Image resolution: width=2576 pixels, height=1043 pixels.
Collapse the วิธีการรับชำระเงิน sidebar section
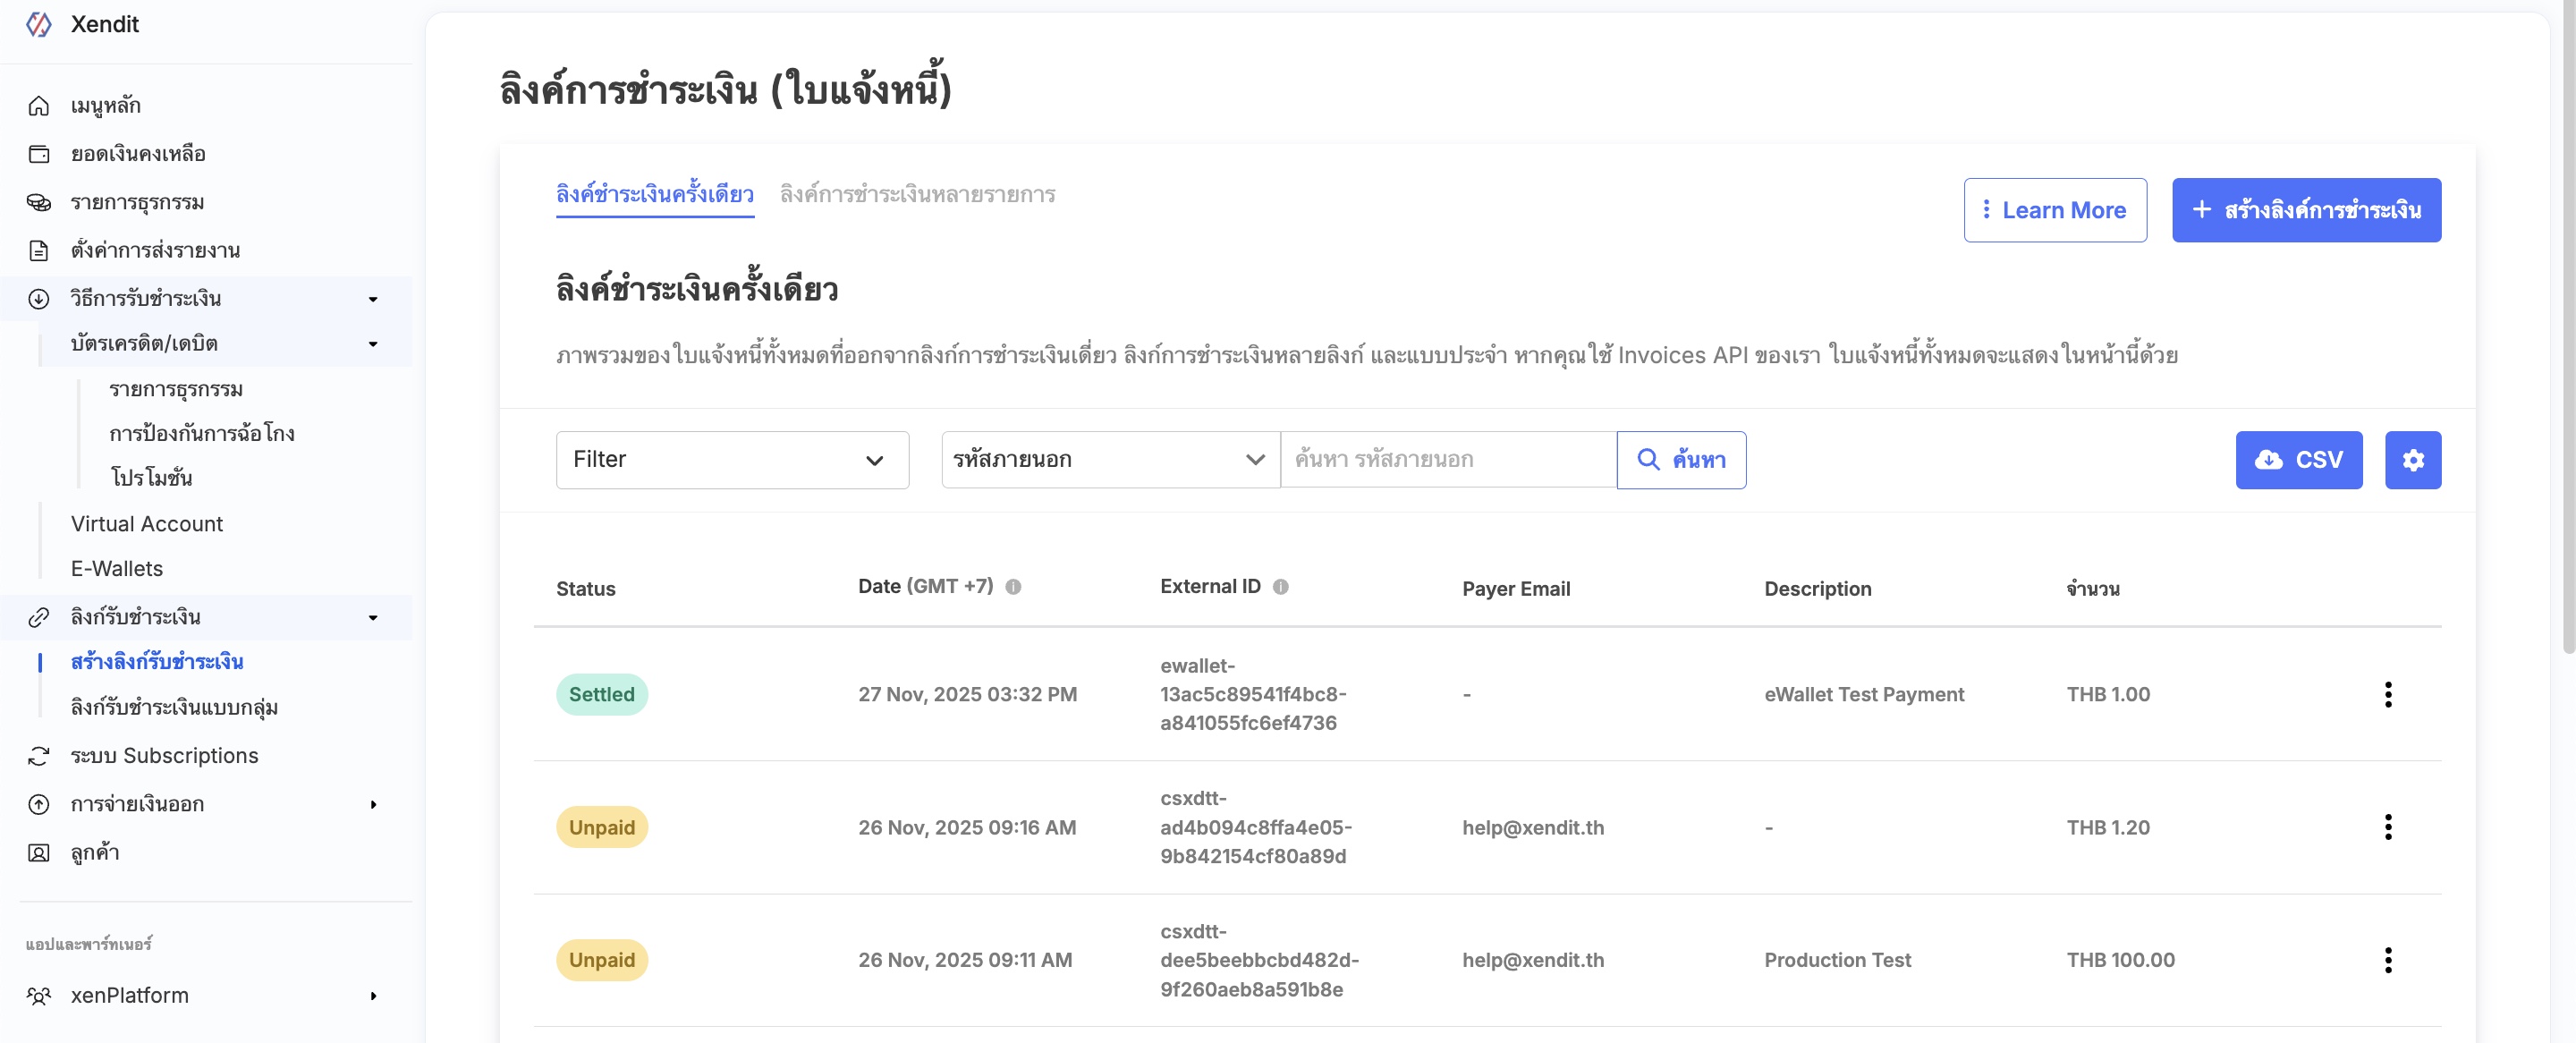click(x=373, y=299)
